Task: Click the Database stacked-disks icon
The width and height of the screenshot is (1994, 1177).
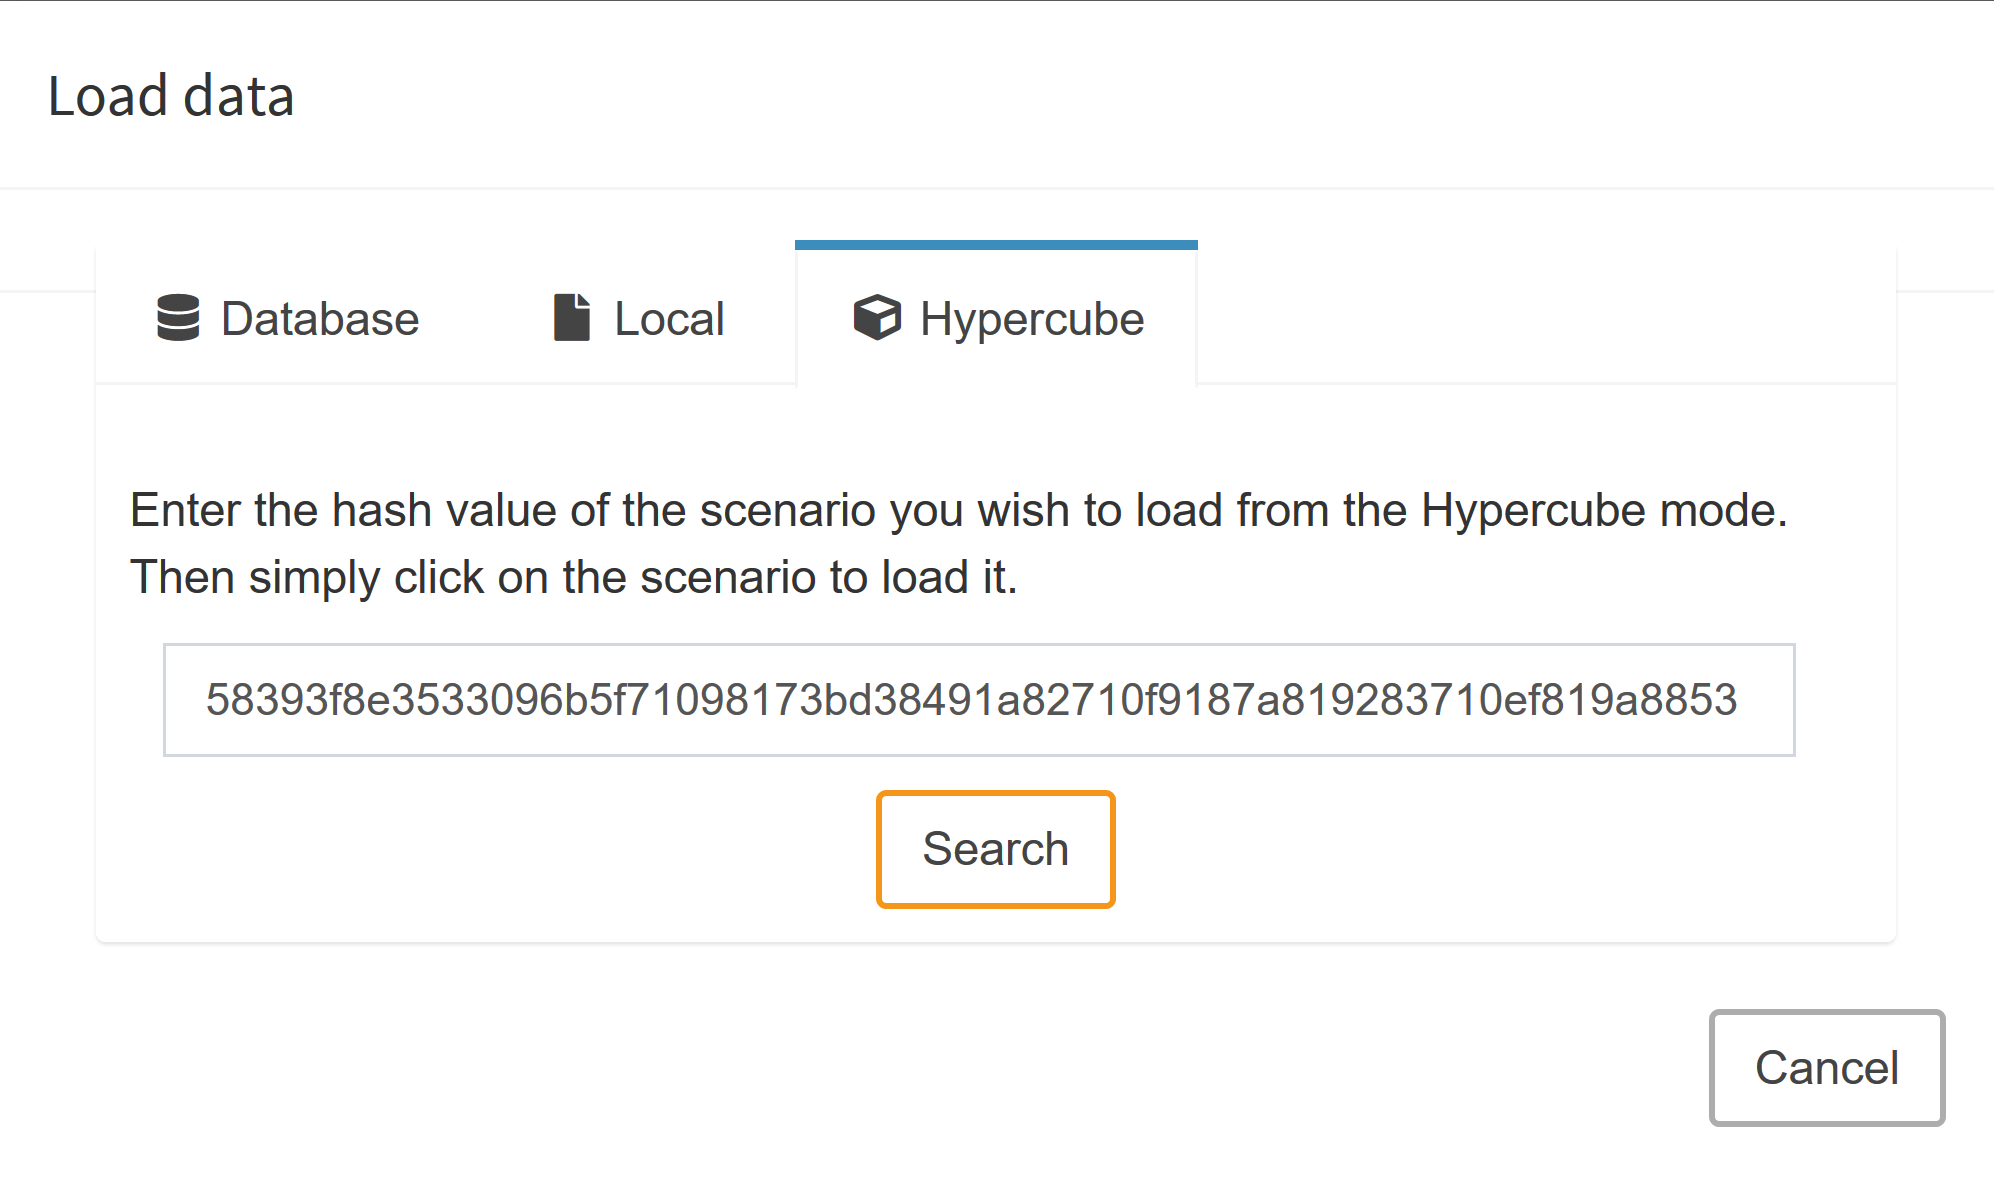Action: click(x=178, y=318)
